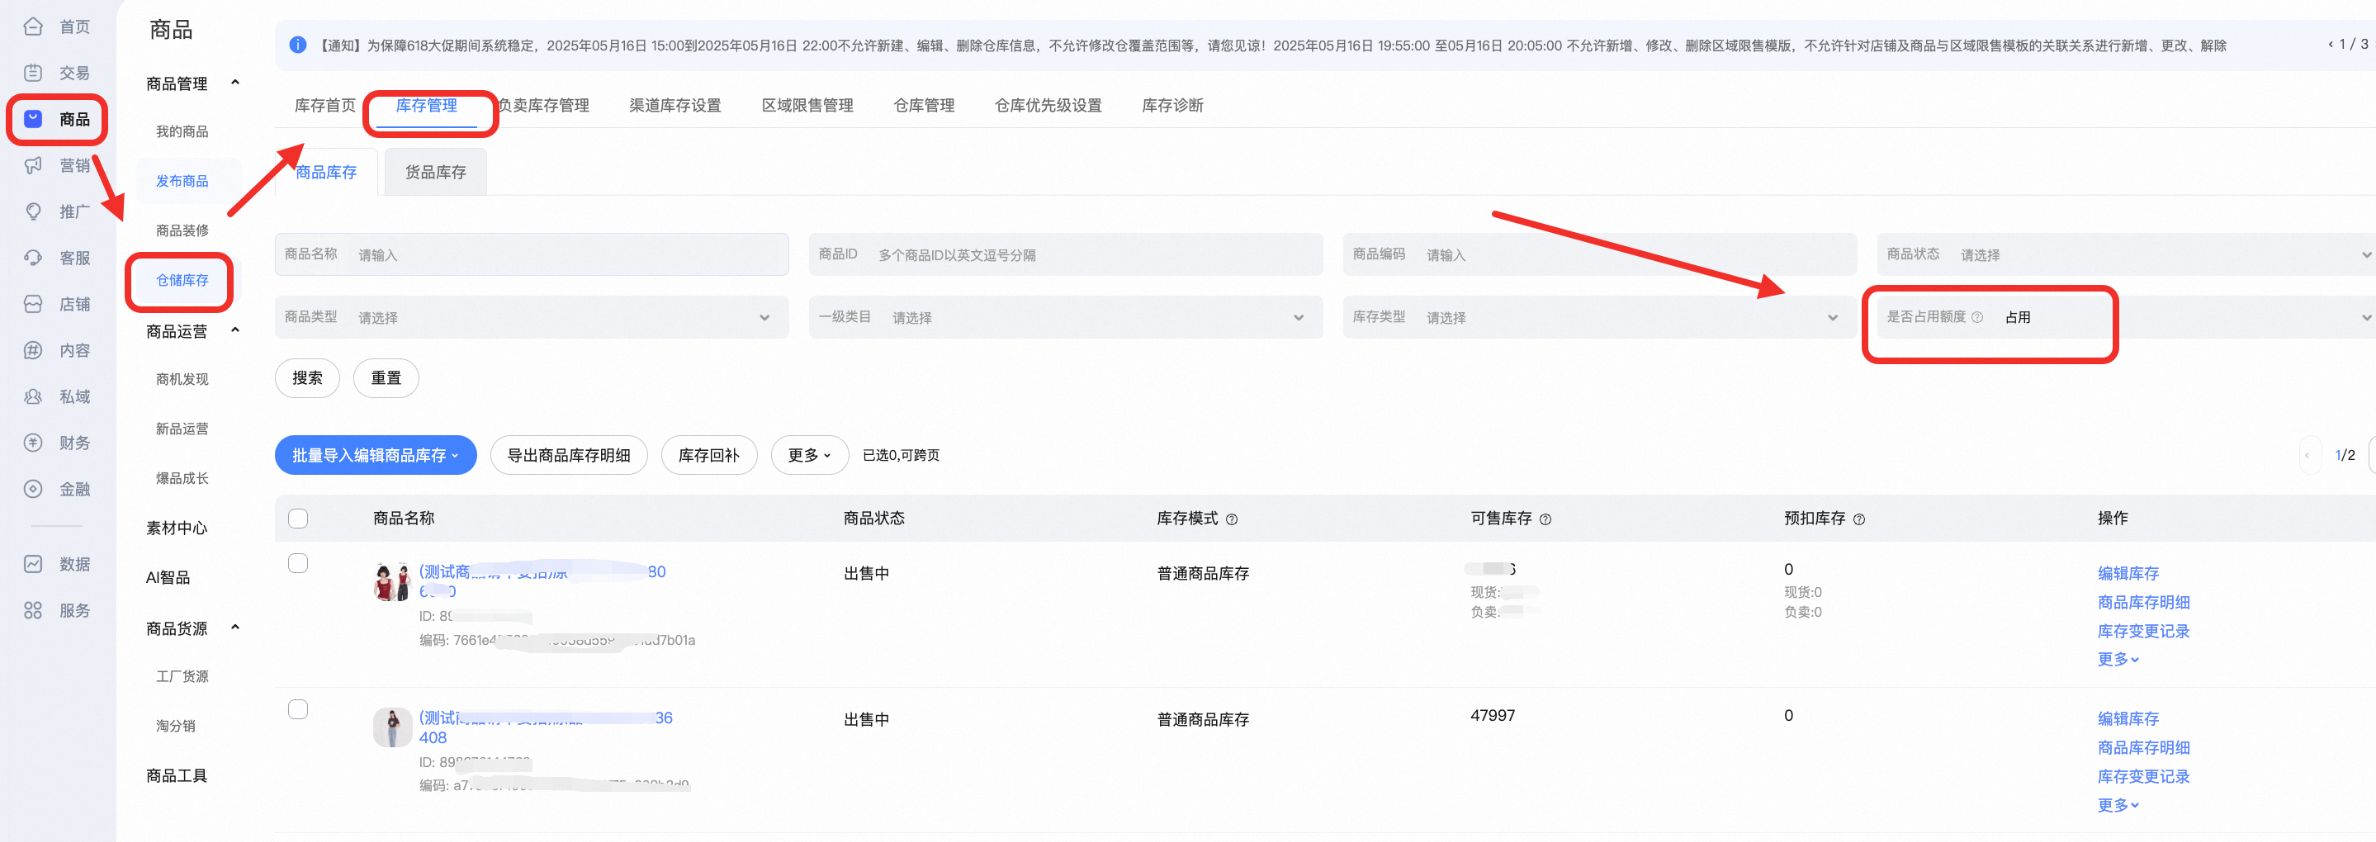The width and height of the screenshot is (2376, 842).
Task: Click the 营销 marketing megaphone icon
Action: (33, 165)
